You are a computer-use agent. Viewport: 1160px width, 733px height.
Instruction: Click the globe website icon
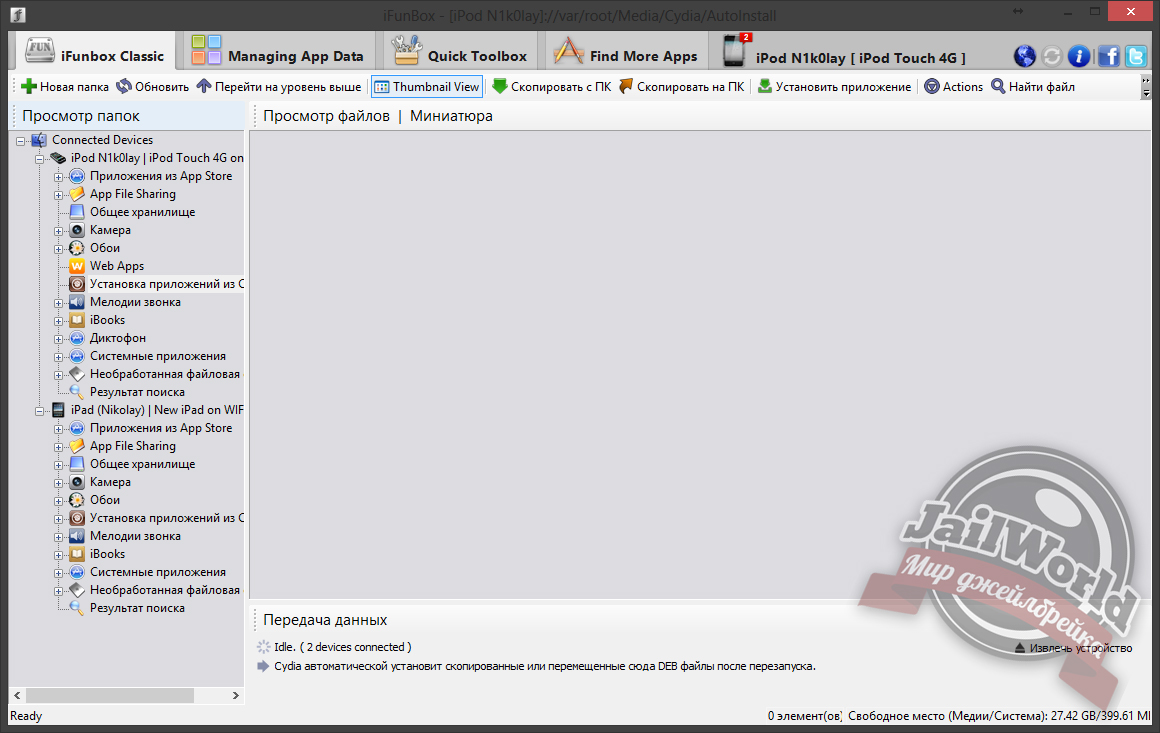[1025, 56]
